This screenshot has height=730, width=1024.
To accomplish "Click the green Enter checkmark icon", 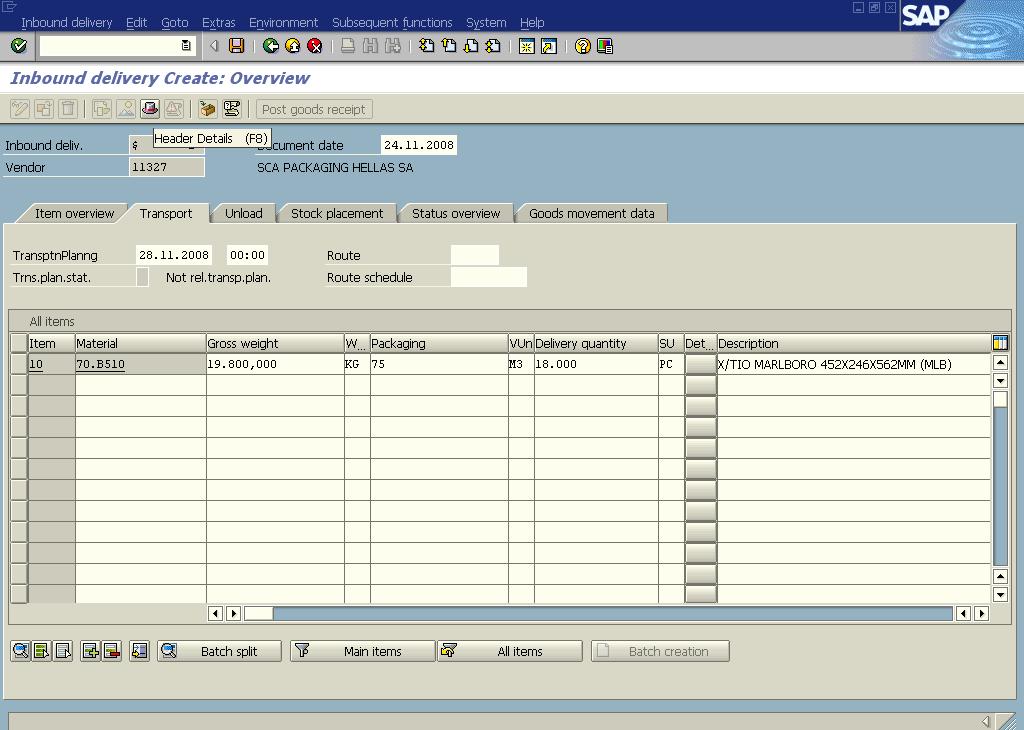I will tap(19, 46).
